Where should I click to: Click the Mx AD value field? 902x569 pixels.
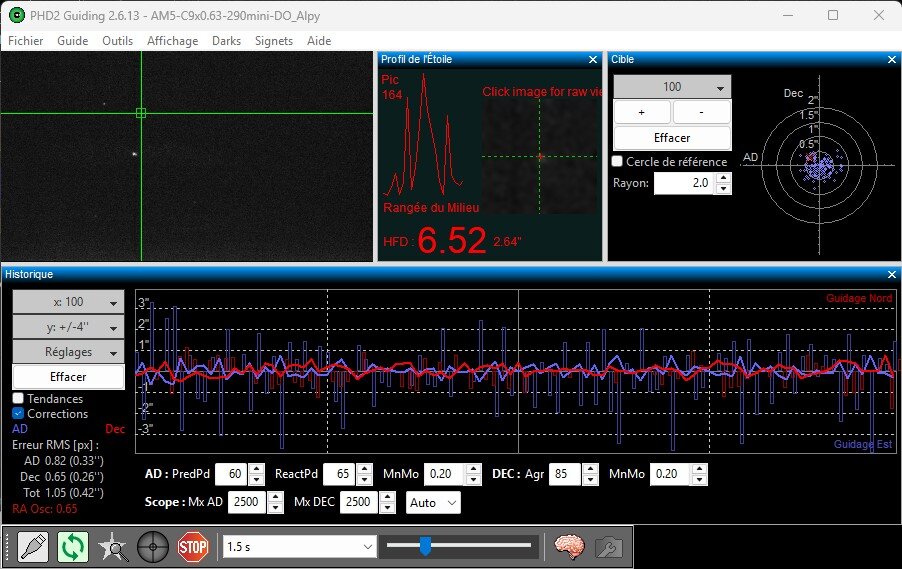248,502
